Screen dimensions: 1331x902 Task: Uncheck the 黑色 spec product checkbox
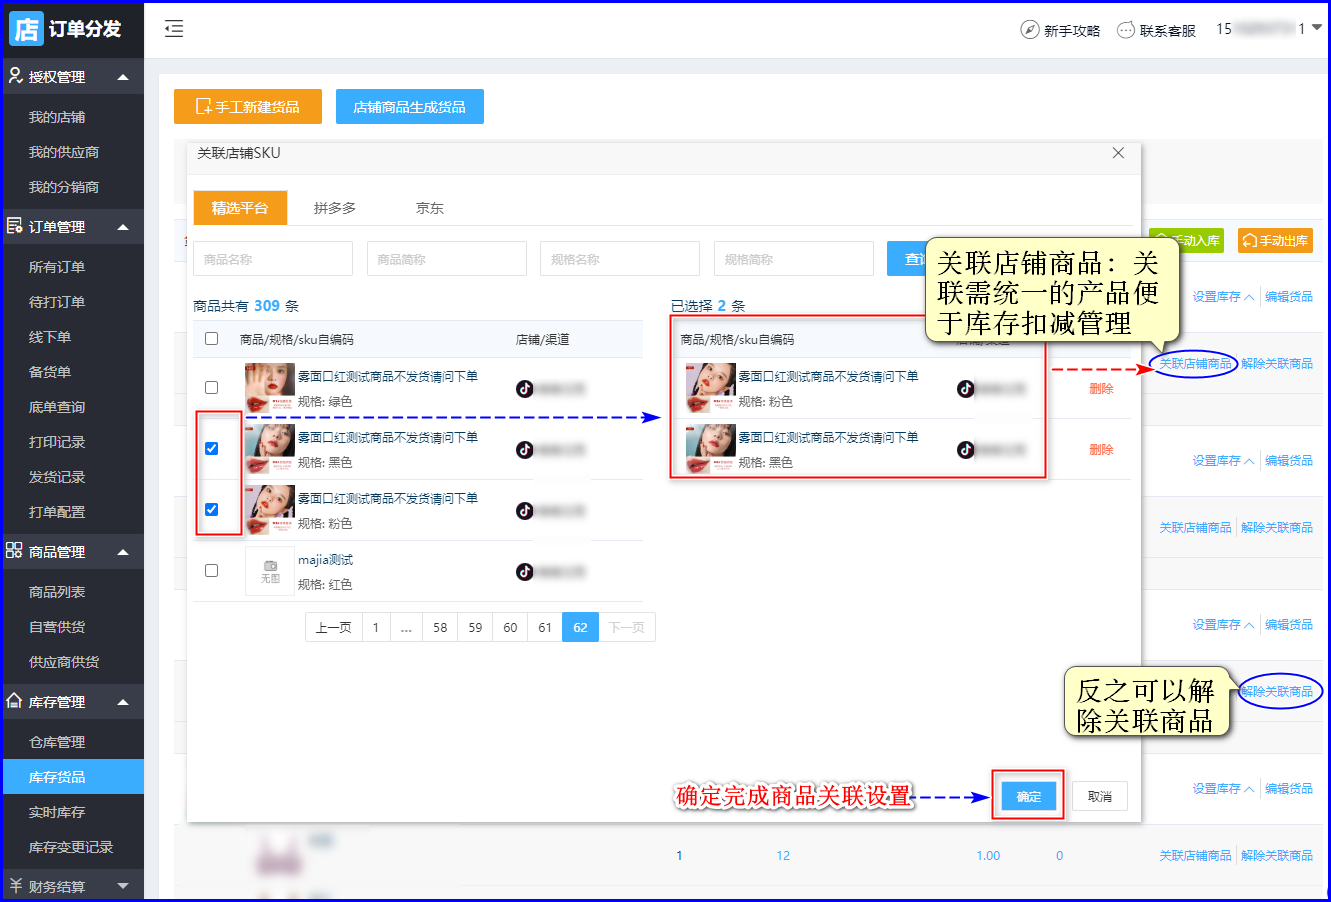[211, 448]
